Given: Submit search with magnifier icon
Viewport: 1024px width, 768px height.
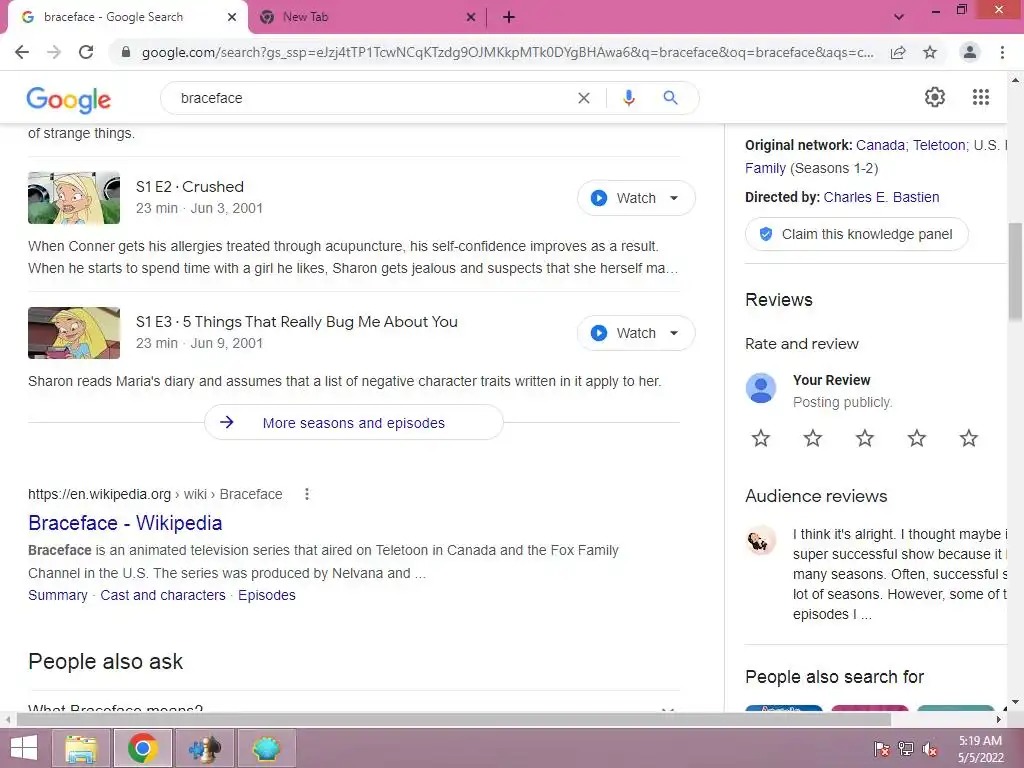Looking at the screenshot, I should point(670,98).
